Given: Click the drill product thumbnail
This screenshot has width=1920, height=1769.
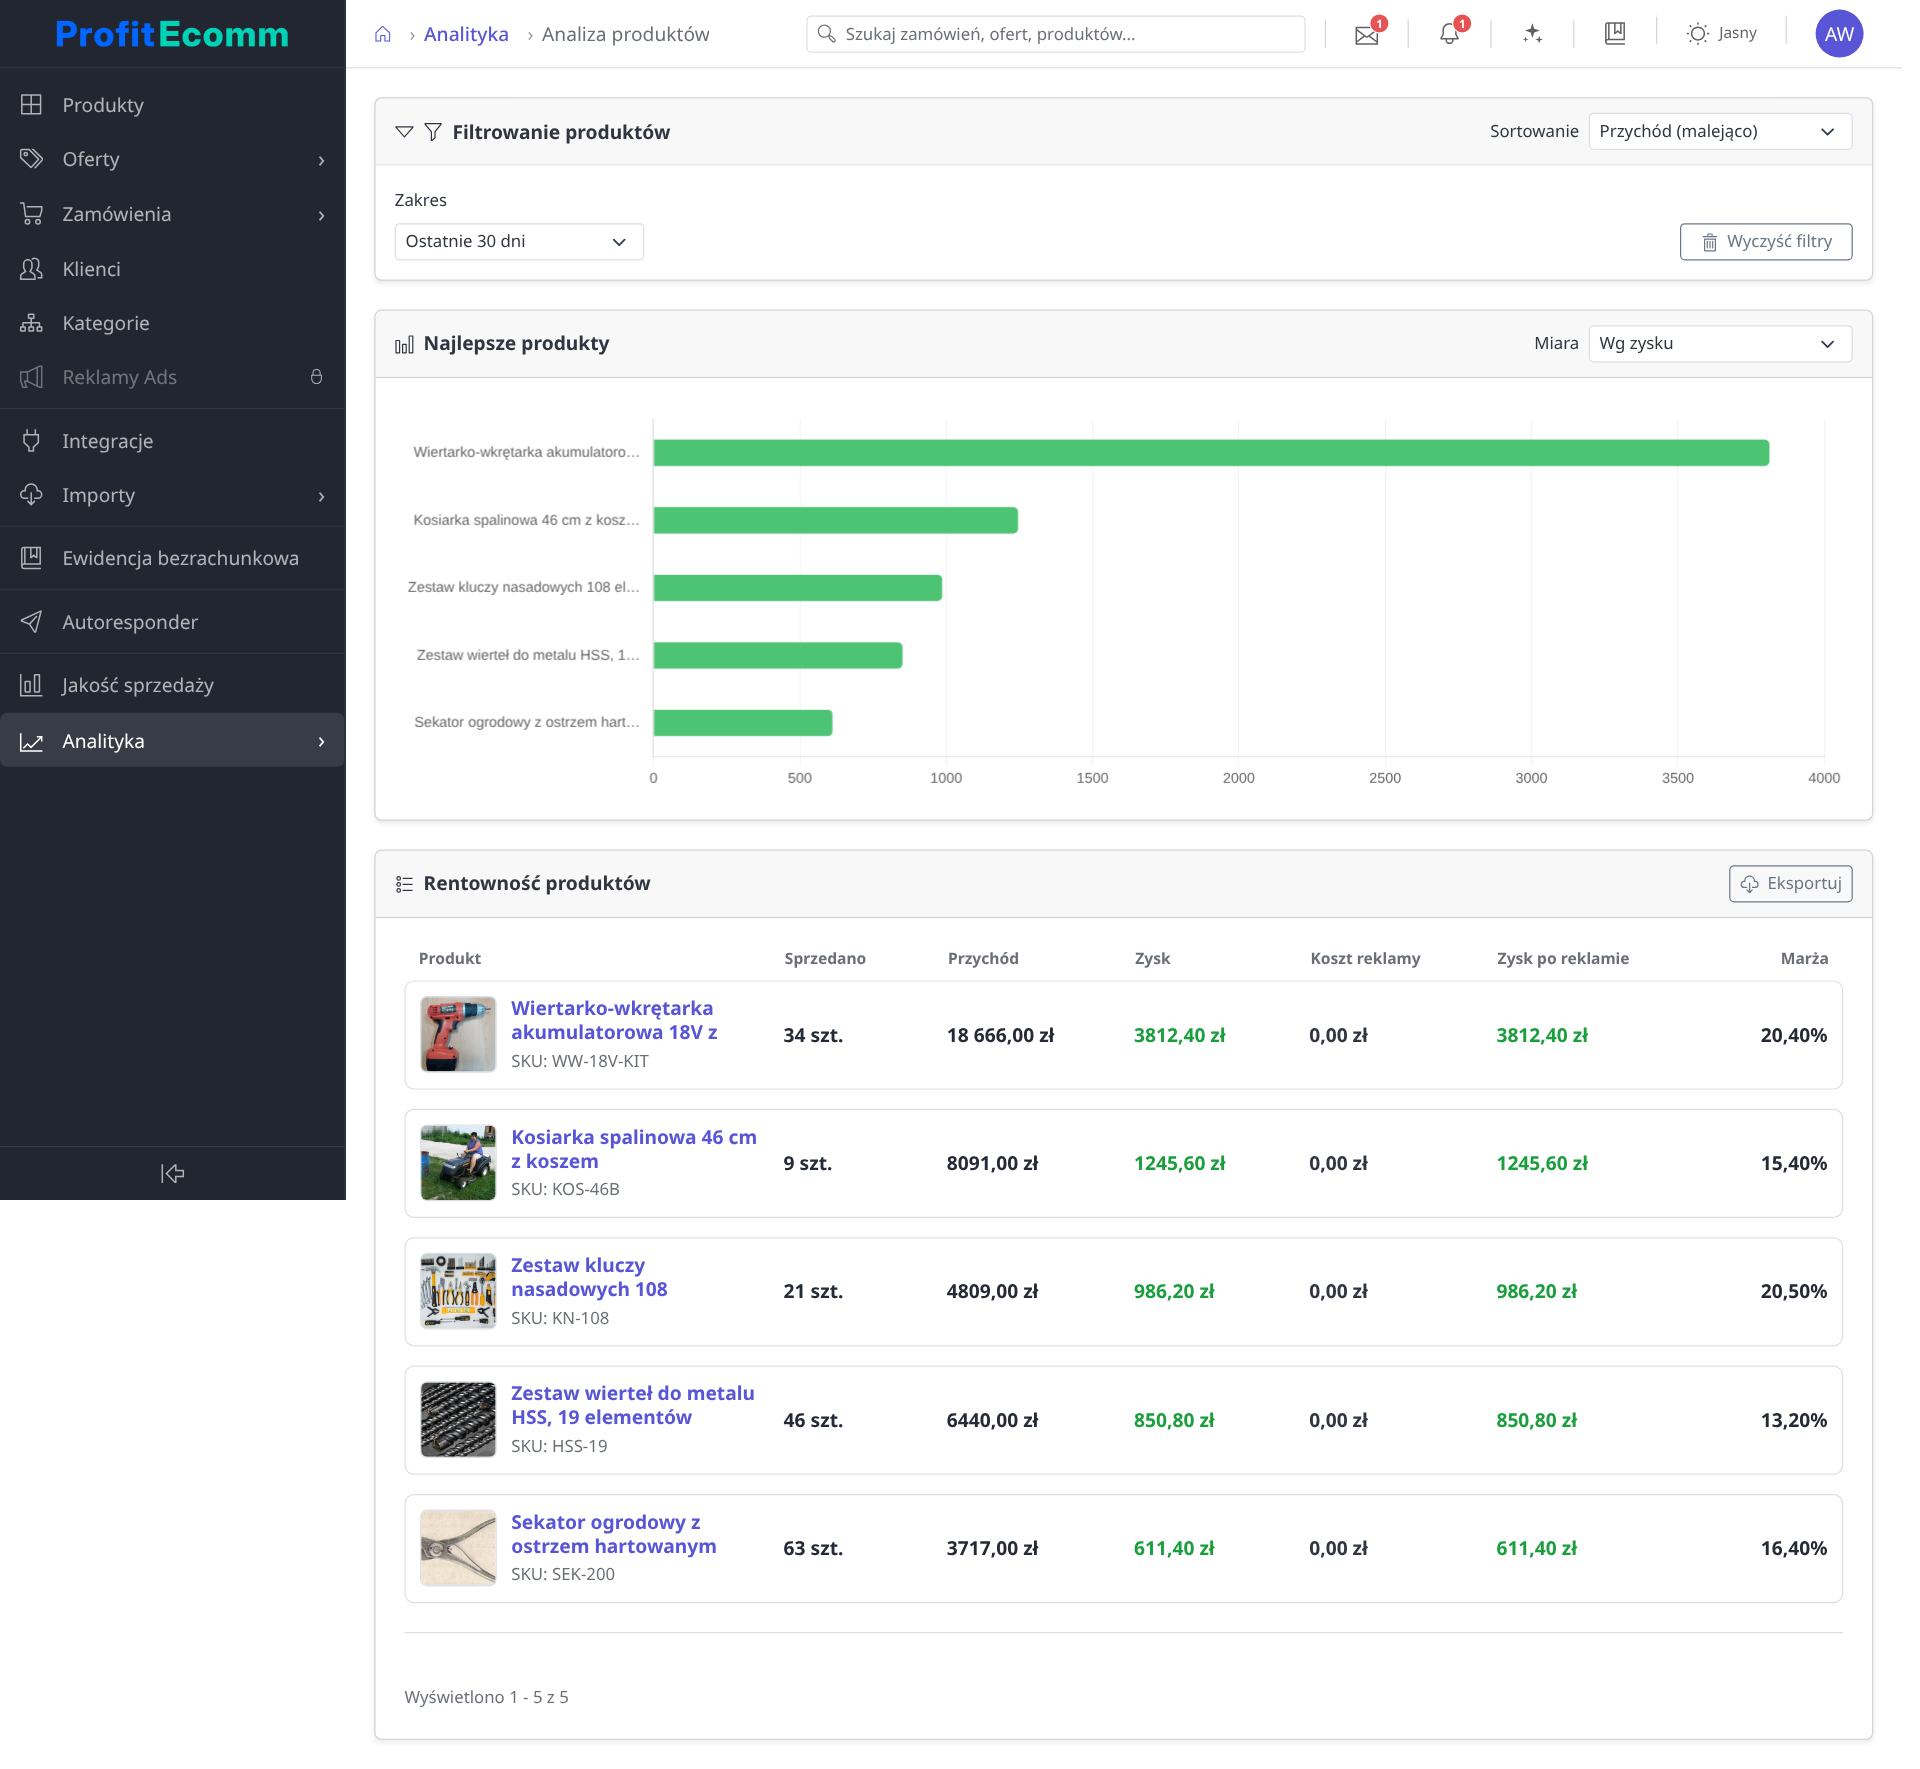Looking at the screenshot, I should 458,1034.
